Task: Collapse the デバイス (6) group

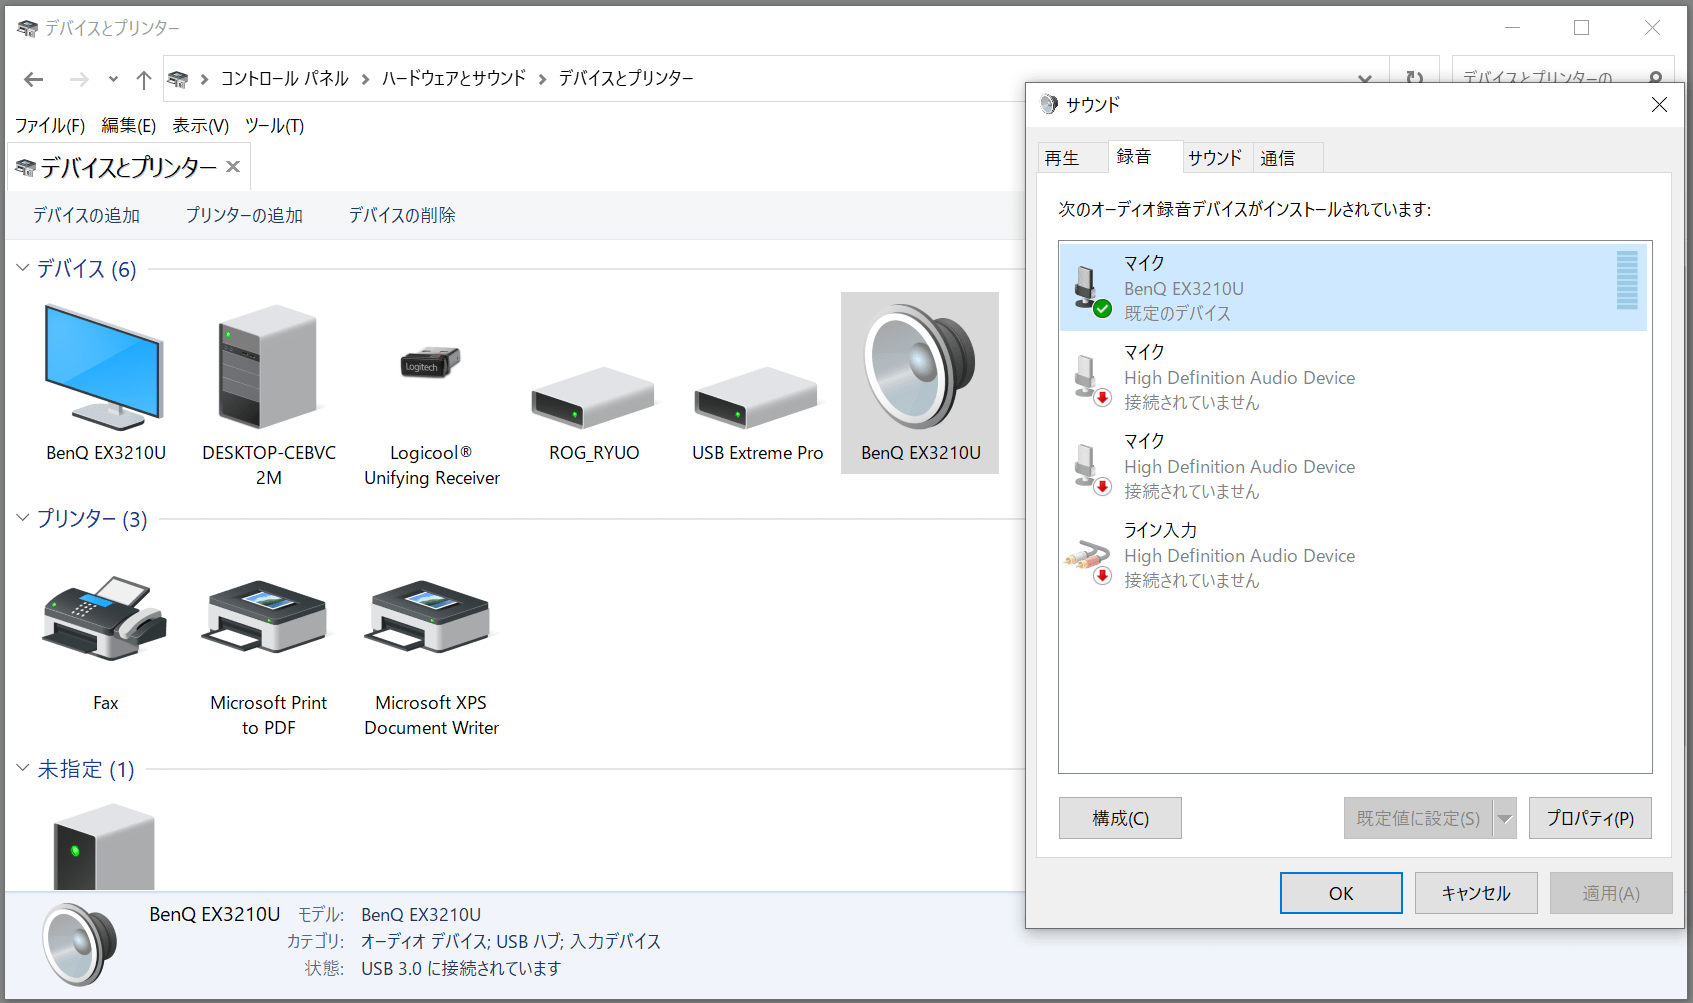Action: 22,268
